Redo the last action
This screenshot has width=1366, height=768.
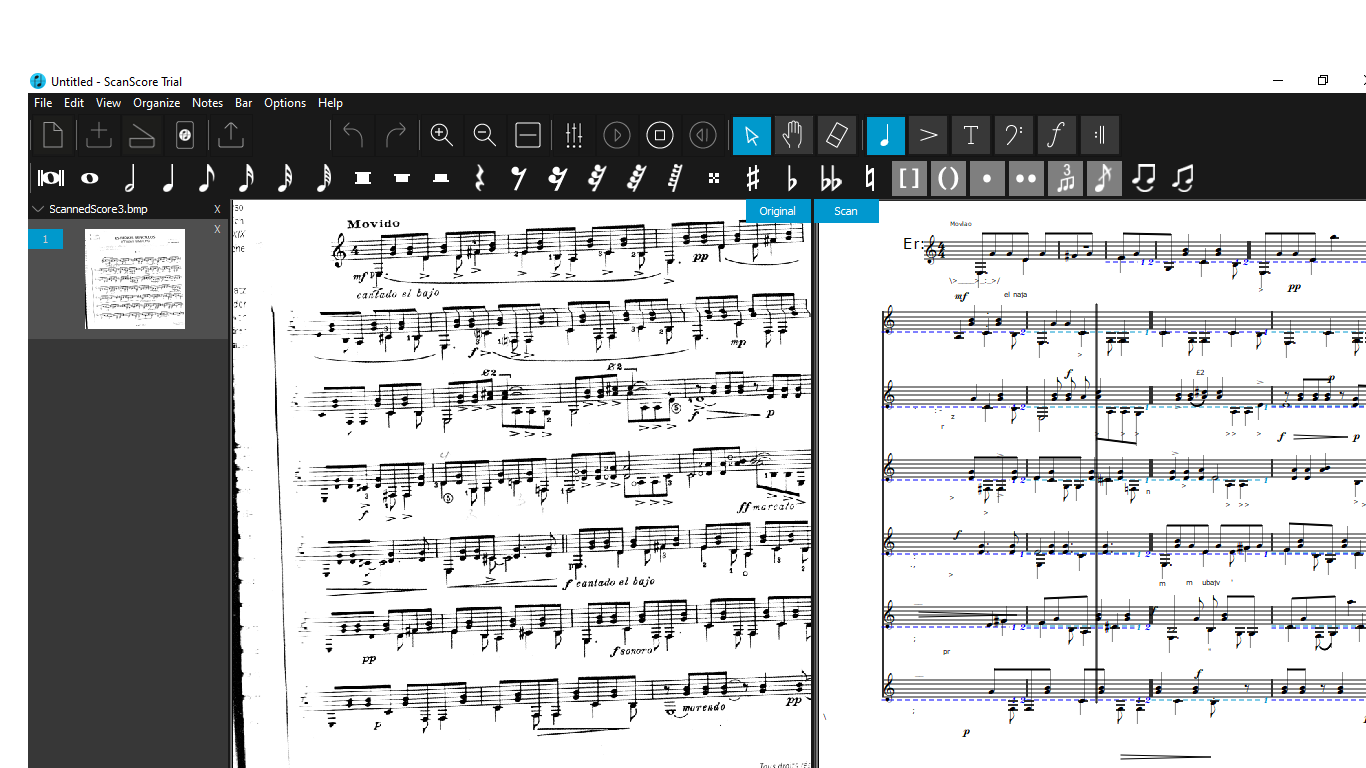(396, 135)
